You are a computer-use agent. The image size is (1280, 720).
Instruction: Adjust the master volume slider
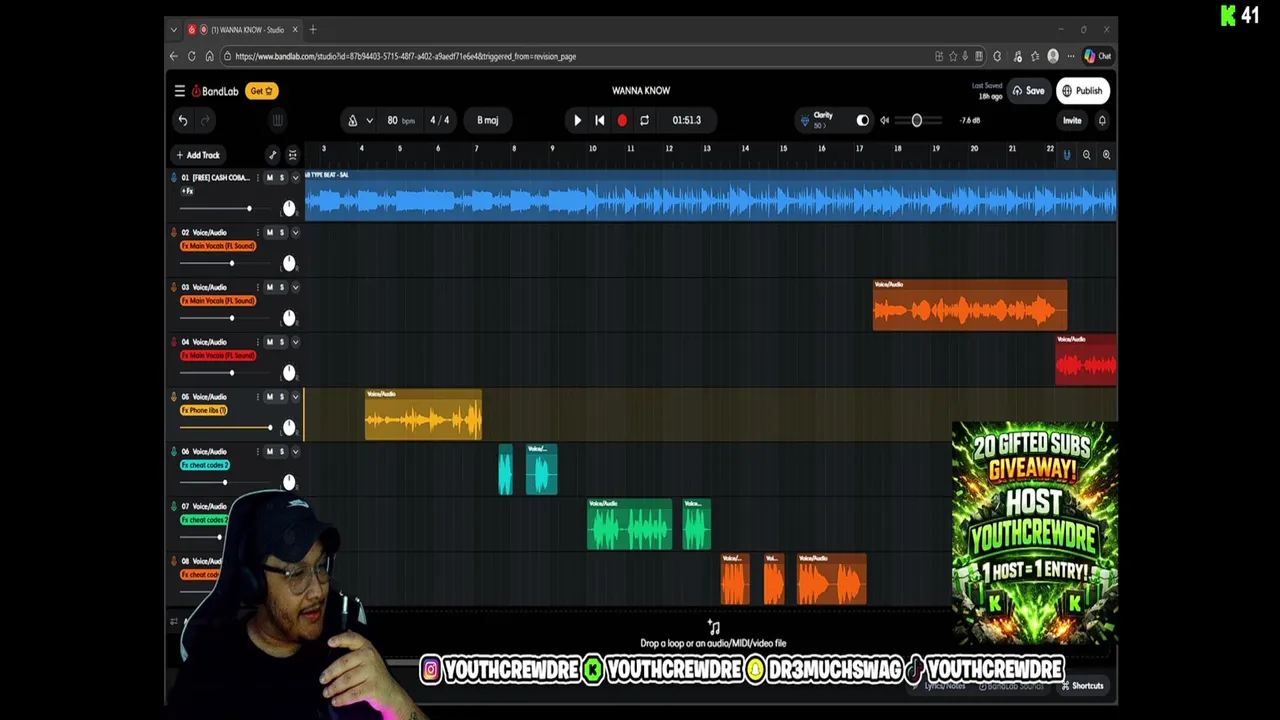918,121
